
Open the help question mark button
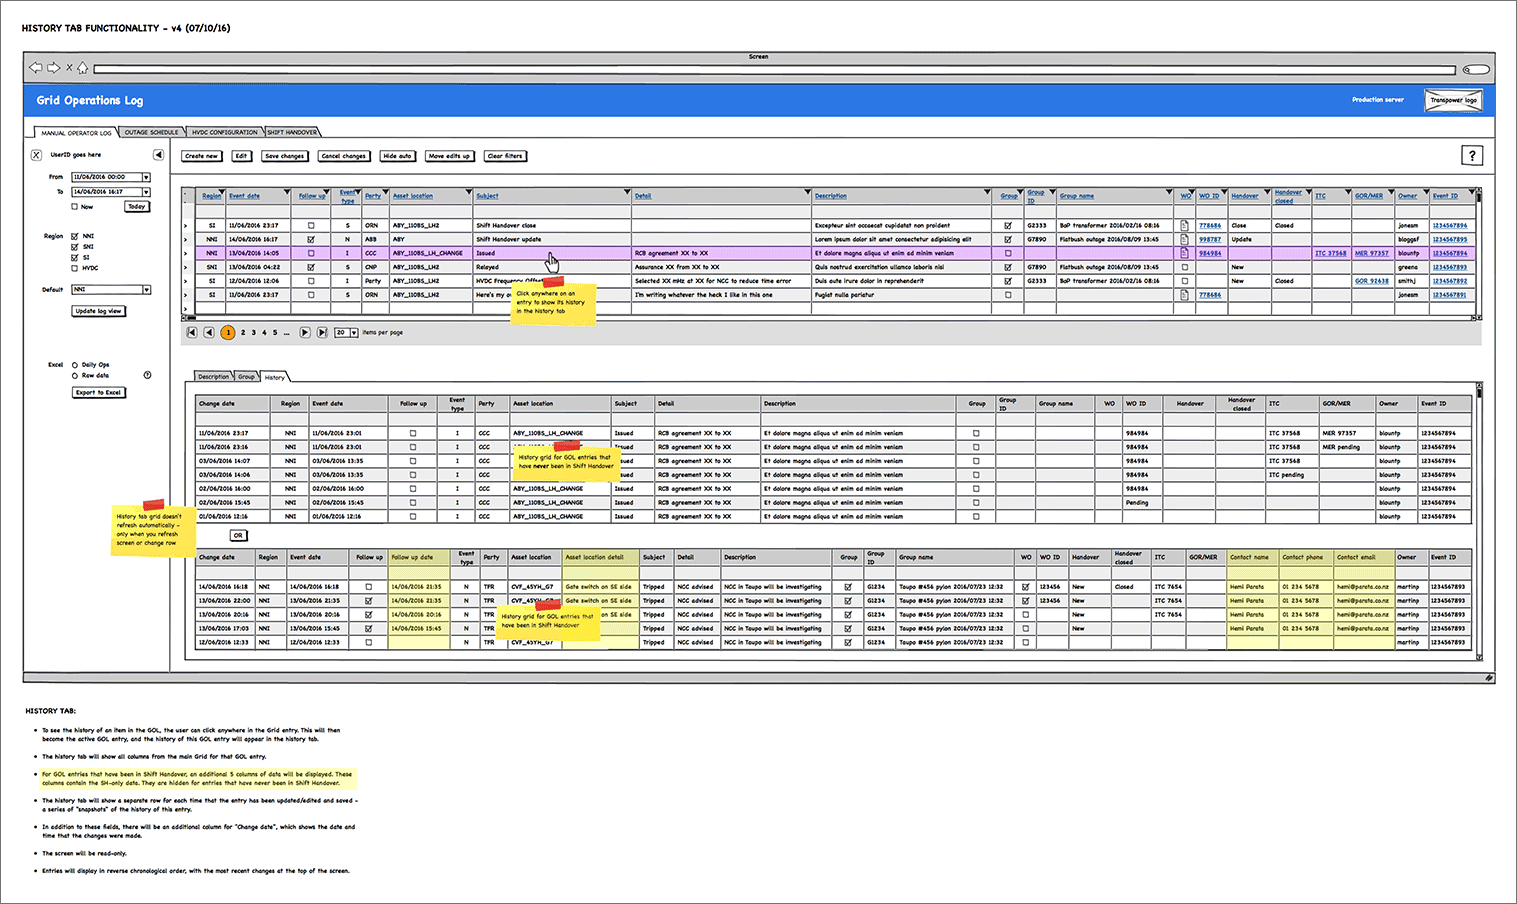tap(1471, 155)
